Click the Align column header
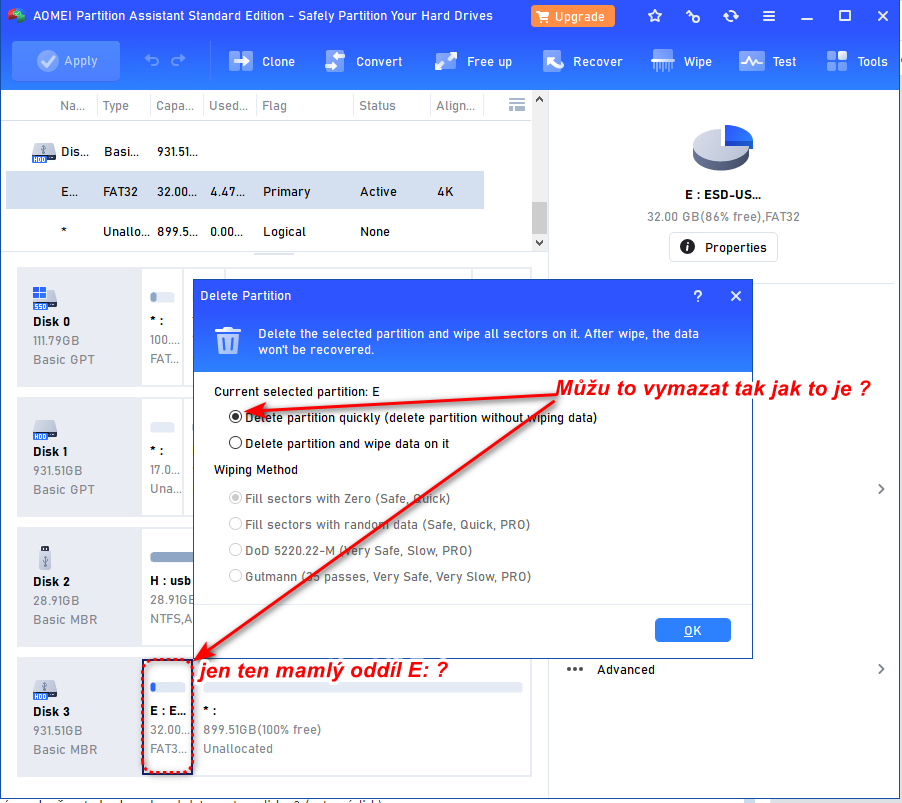This screenshot has height=803, width=902. [455, 106]
